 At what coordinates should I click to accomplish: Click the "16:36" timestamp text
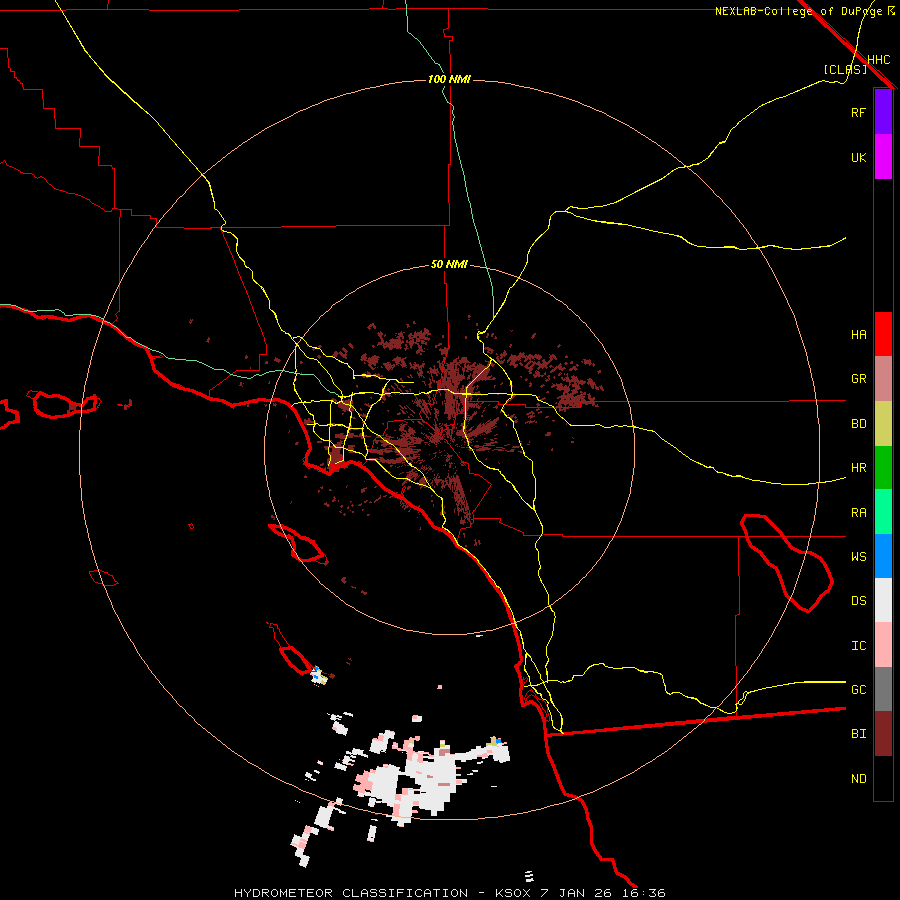(643, 893)
